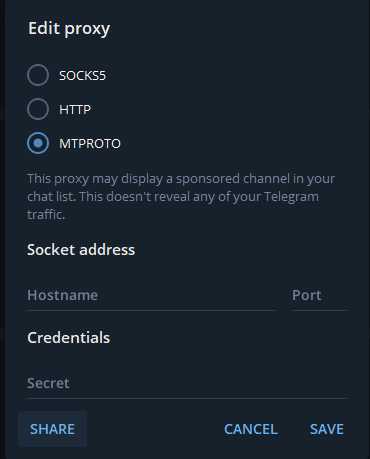Click the selected MTPROTO radio circle
The image size is (370, 459).
coord(38,143)
